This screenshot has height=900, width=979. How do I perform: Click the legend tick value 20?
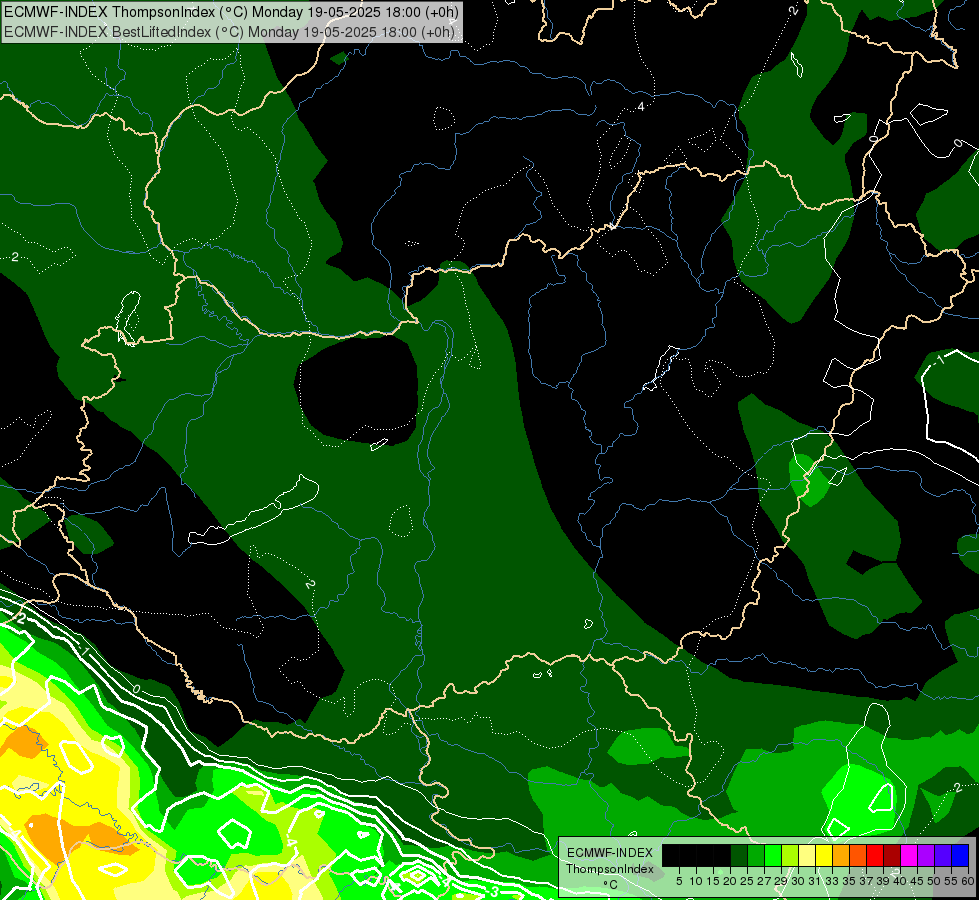click(730, 881)
